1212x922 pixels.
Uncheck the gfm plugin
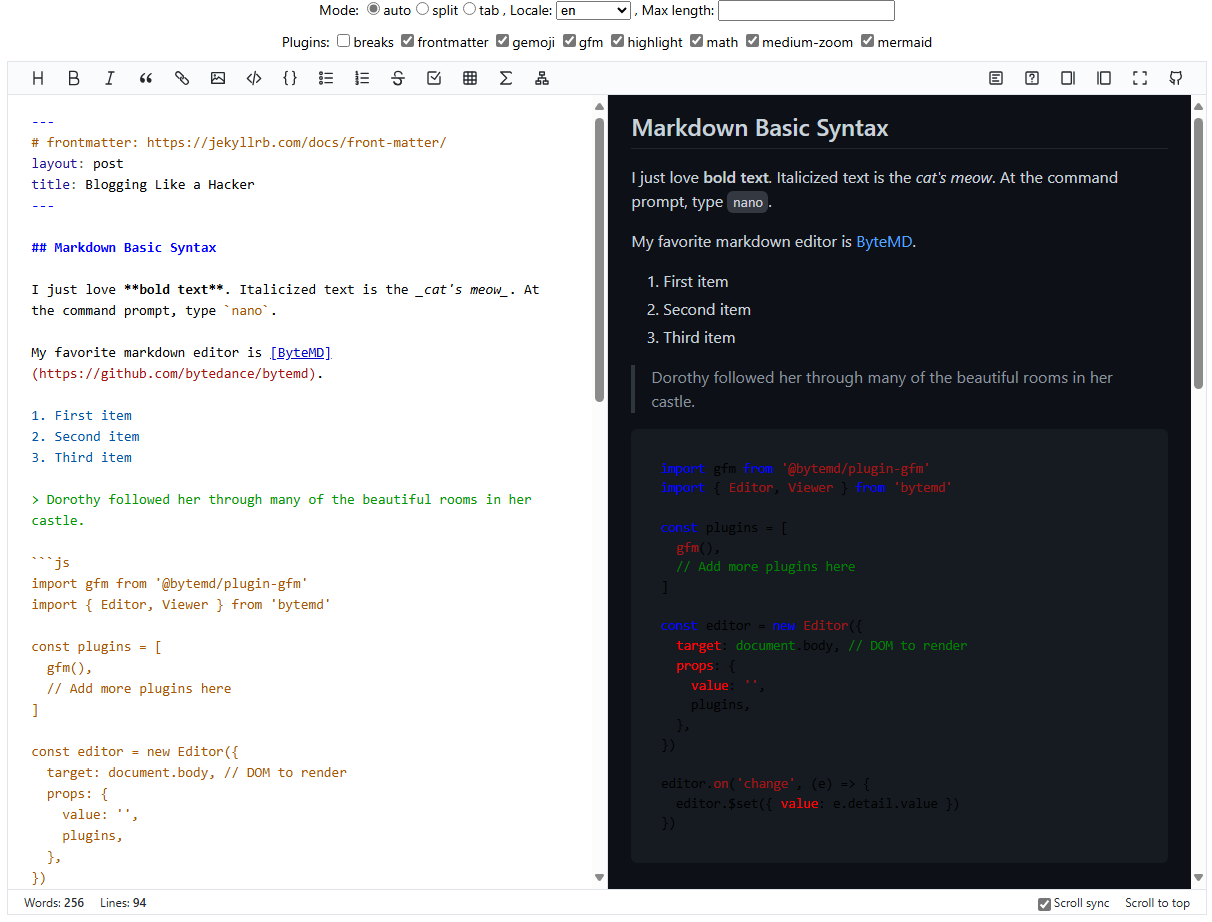pyautogui.click(x=569, y=41)
